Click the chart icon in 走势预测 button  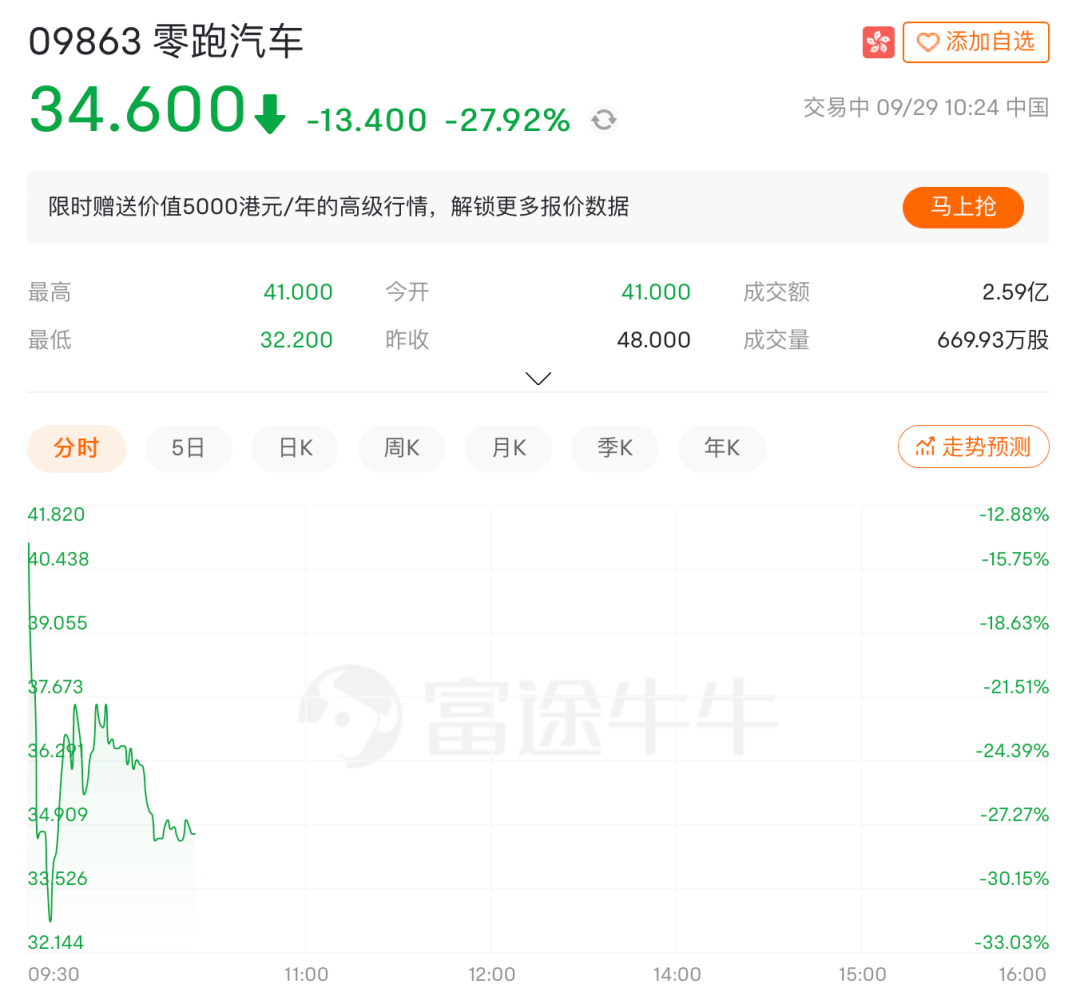tap(925, 447)
